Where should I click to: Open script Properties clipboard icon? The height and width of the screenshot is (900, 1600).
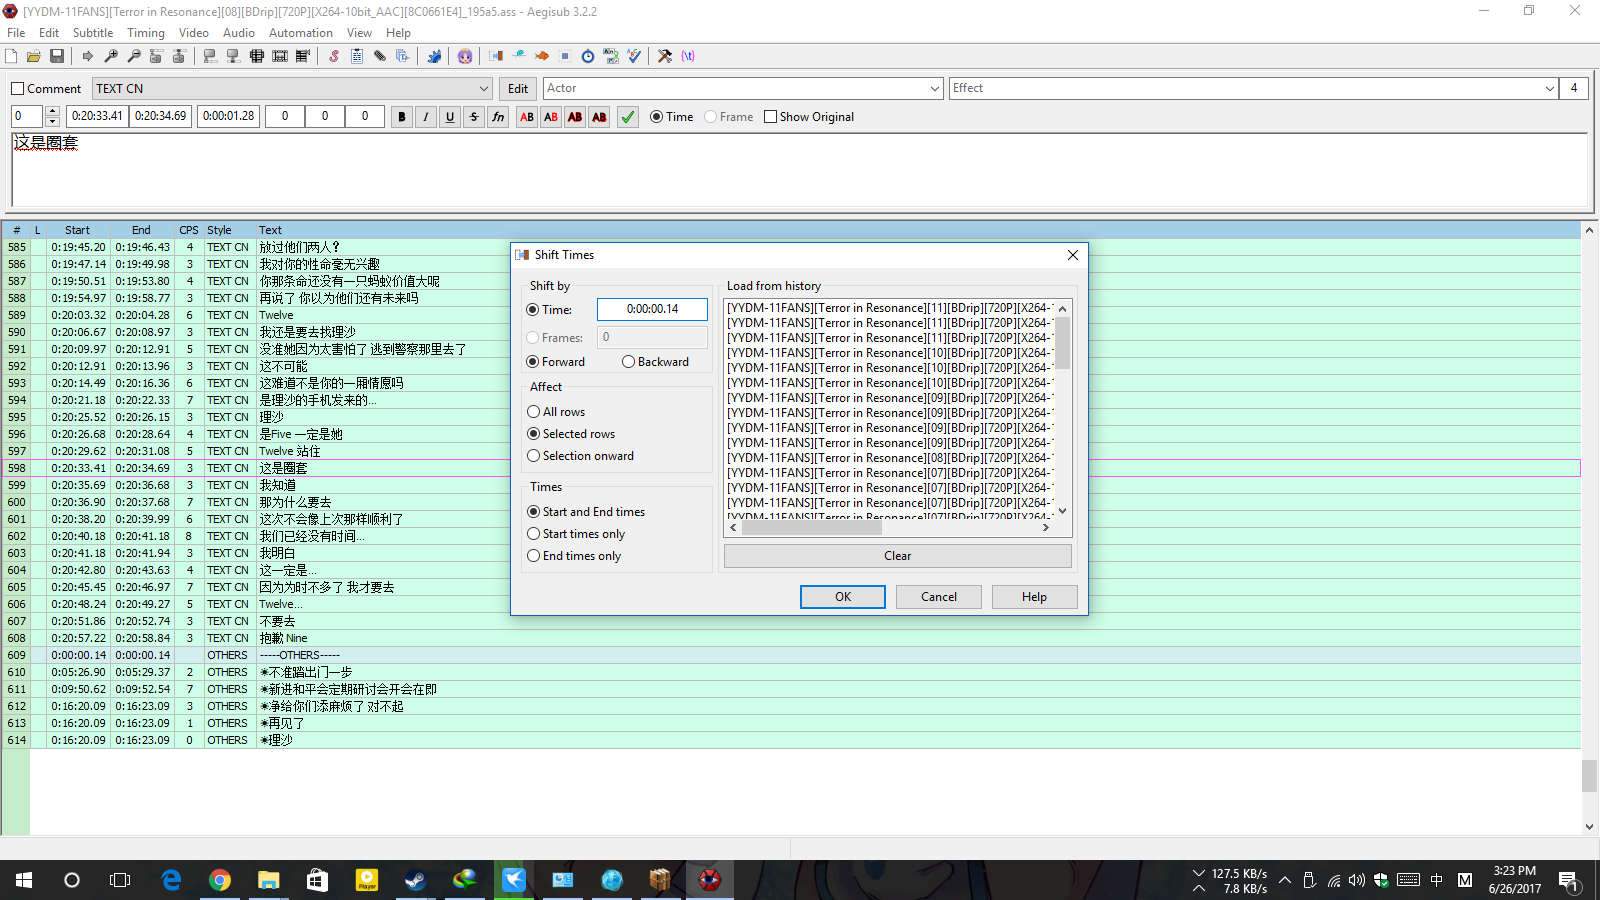357,56
